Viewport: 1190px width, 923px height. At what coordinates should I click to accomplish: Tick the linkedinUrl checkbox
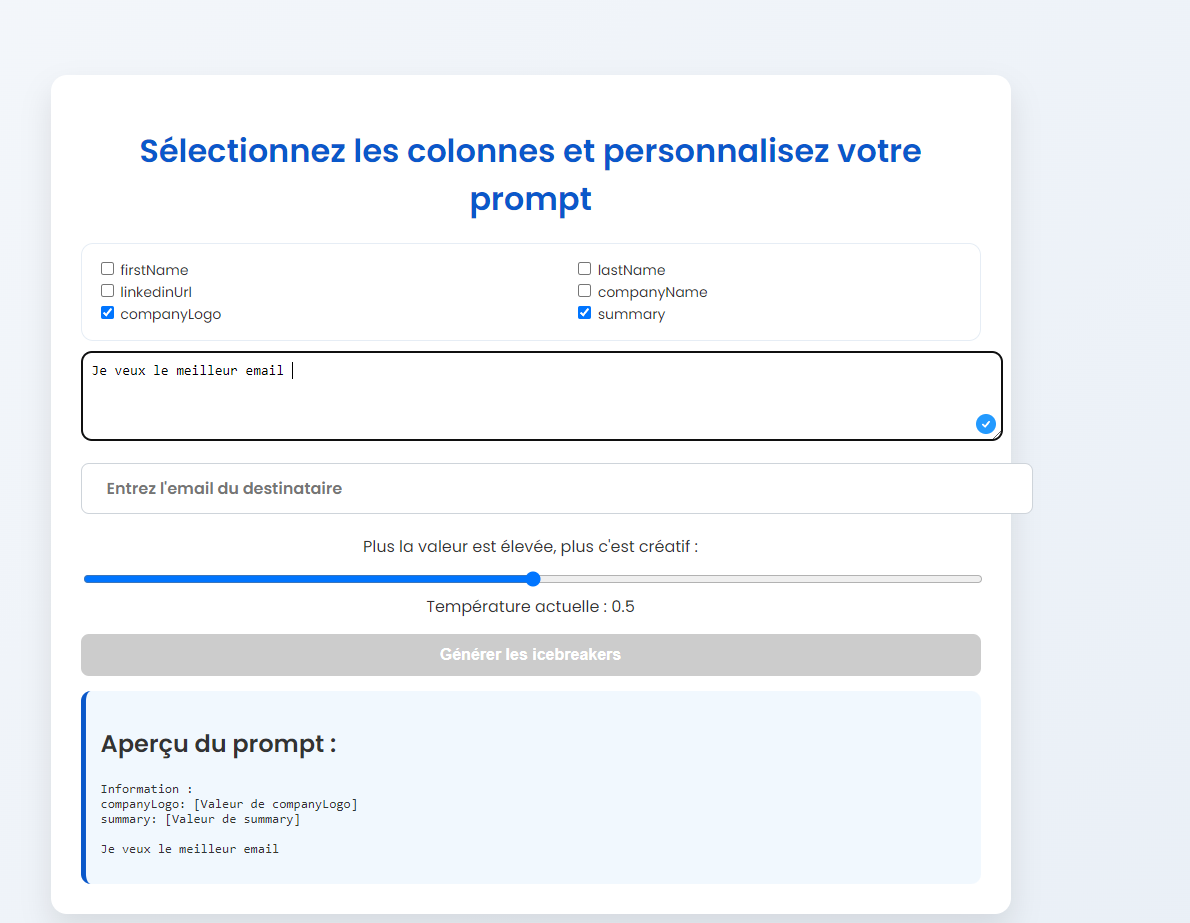point(108,291)
